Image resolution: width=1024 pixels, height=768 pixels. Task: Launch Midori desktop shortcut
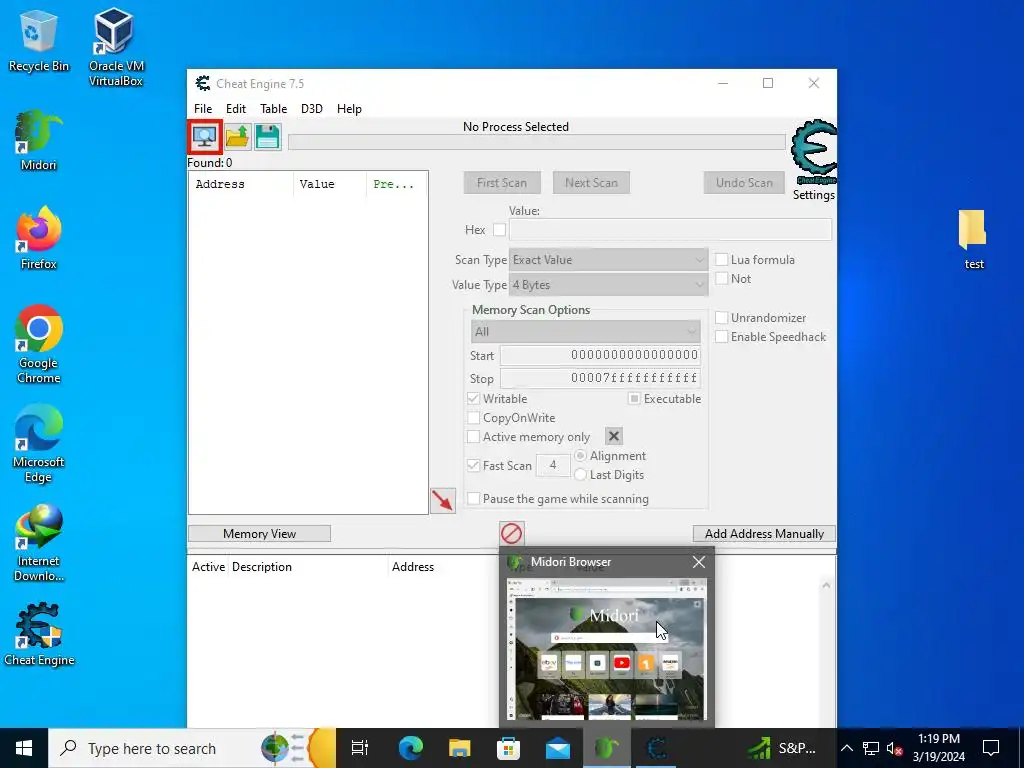coord(39,140)
